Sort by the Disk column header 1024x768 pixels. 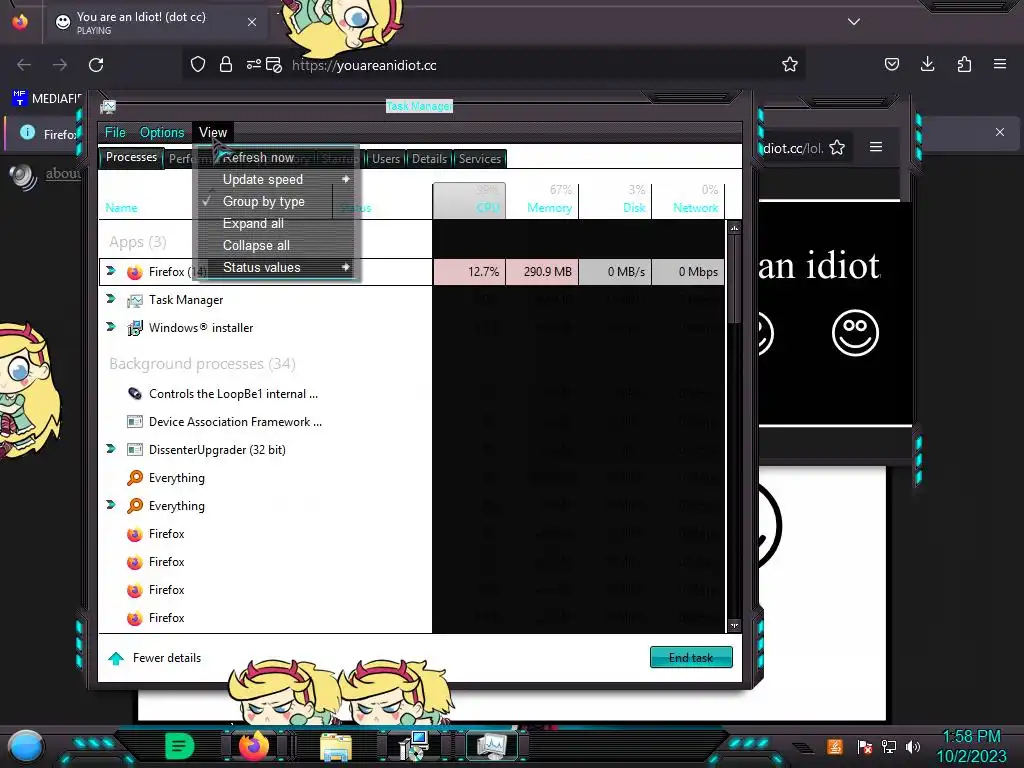coord(615,199)
